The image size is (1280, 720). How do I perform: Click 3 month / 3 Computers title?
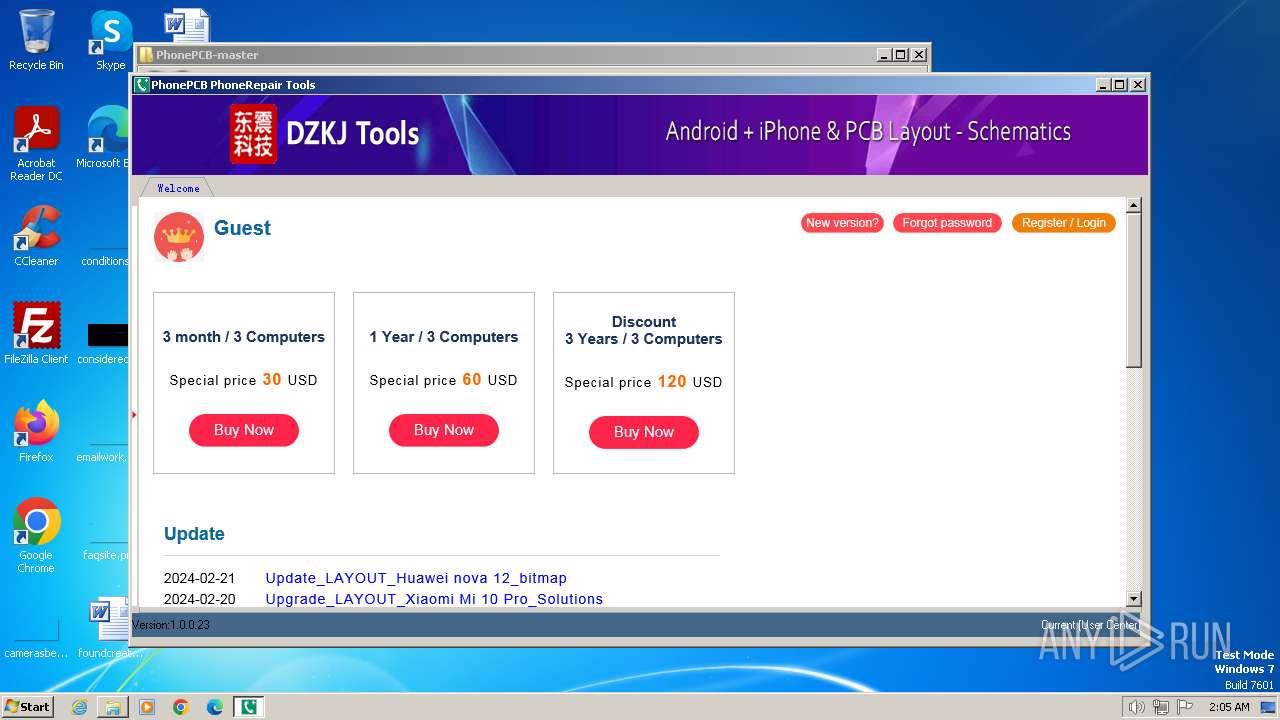tap(244, 337)
